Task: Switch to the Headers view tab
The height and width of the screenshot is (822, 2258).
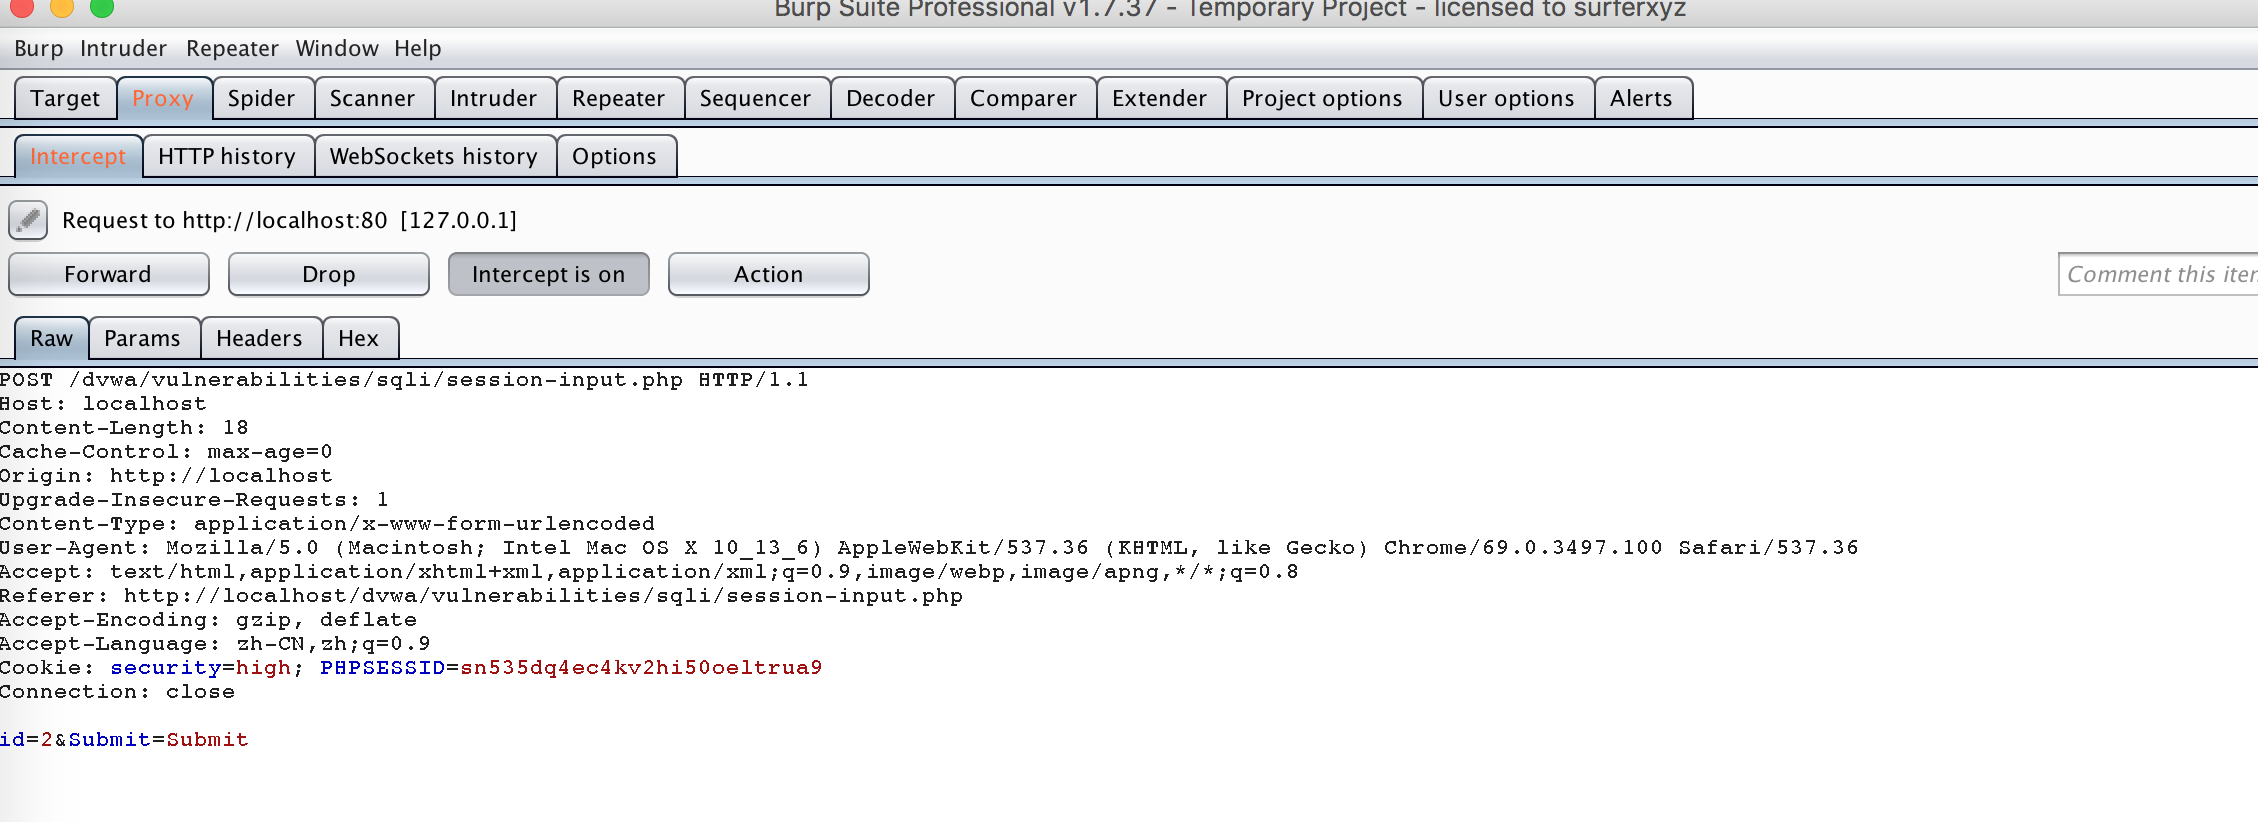Action: pyautogui.click(x=259, y=338)
